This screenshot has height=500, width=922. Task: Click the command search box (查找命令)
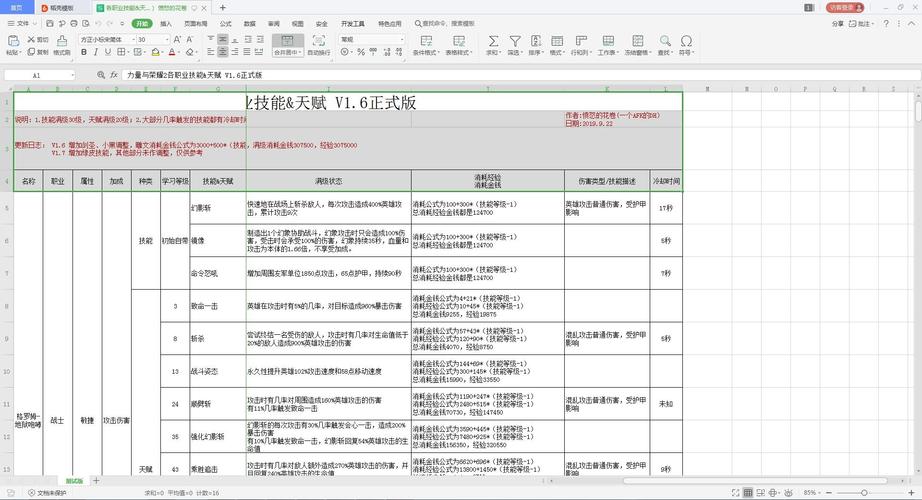pos(445,24)
